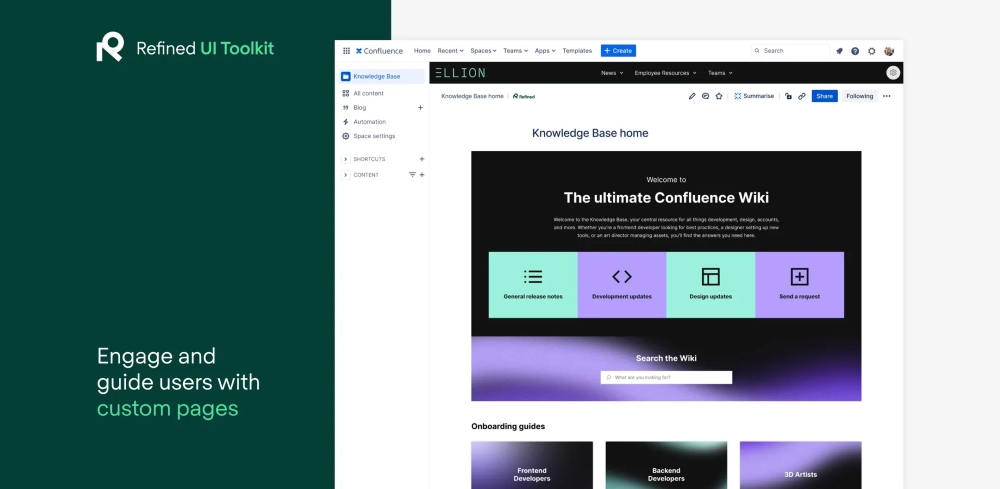Open the app switcher grid icon
Screen dimensions: 1000x489
[346, 51]
